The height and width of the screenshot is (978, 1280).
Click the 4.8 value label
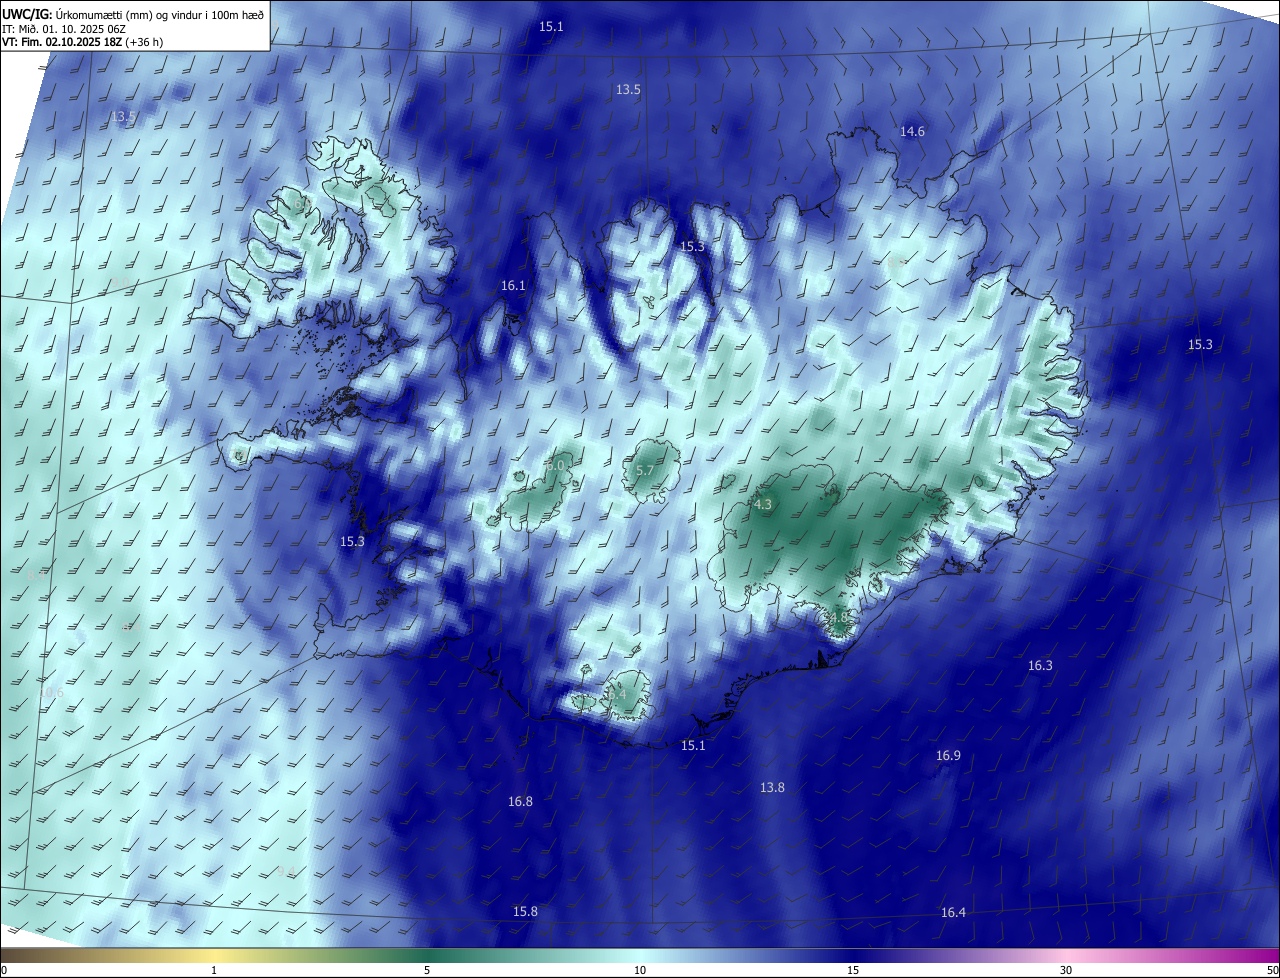838,619
